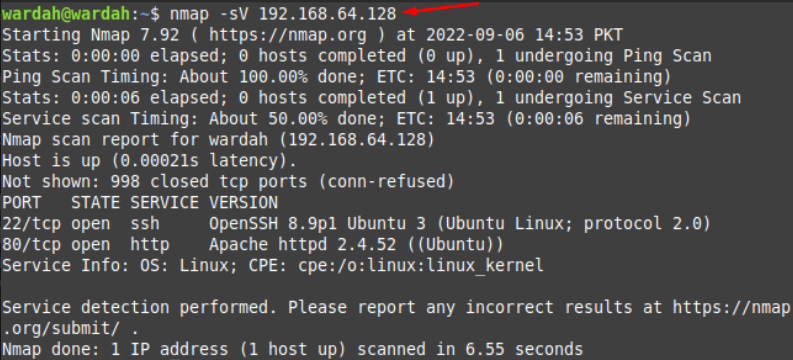Click the nmap -sV command text
This screenshot has height=360, width=793.
(x=210, y=14)
